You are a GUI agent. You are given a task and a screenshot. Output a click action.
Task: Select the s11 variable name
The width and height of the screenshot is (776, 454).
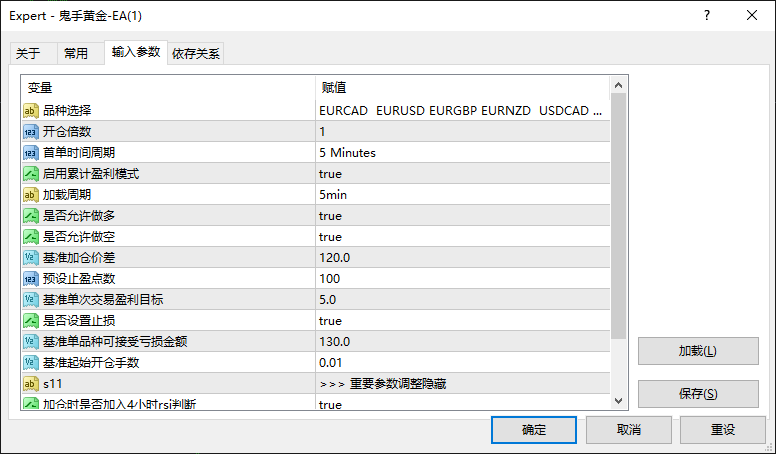click(x=52, y=384)
